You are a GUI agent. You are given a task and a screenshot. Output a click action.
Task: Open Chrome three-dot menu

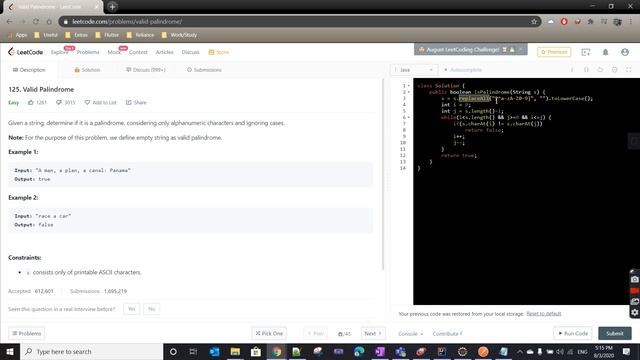pyautogui.click(x=631, y=22)
